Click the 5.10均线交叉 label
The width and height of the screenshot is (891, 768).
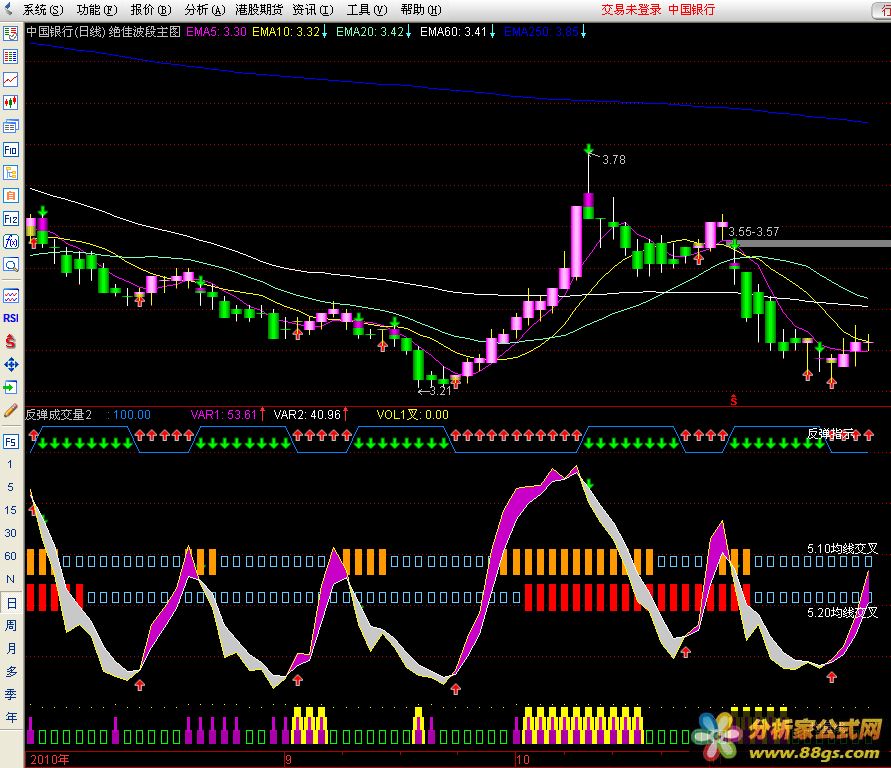point(843,548)
